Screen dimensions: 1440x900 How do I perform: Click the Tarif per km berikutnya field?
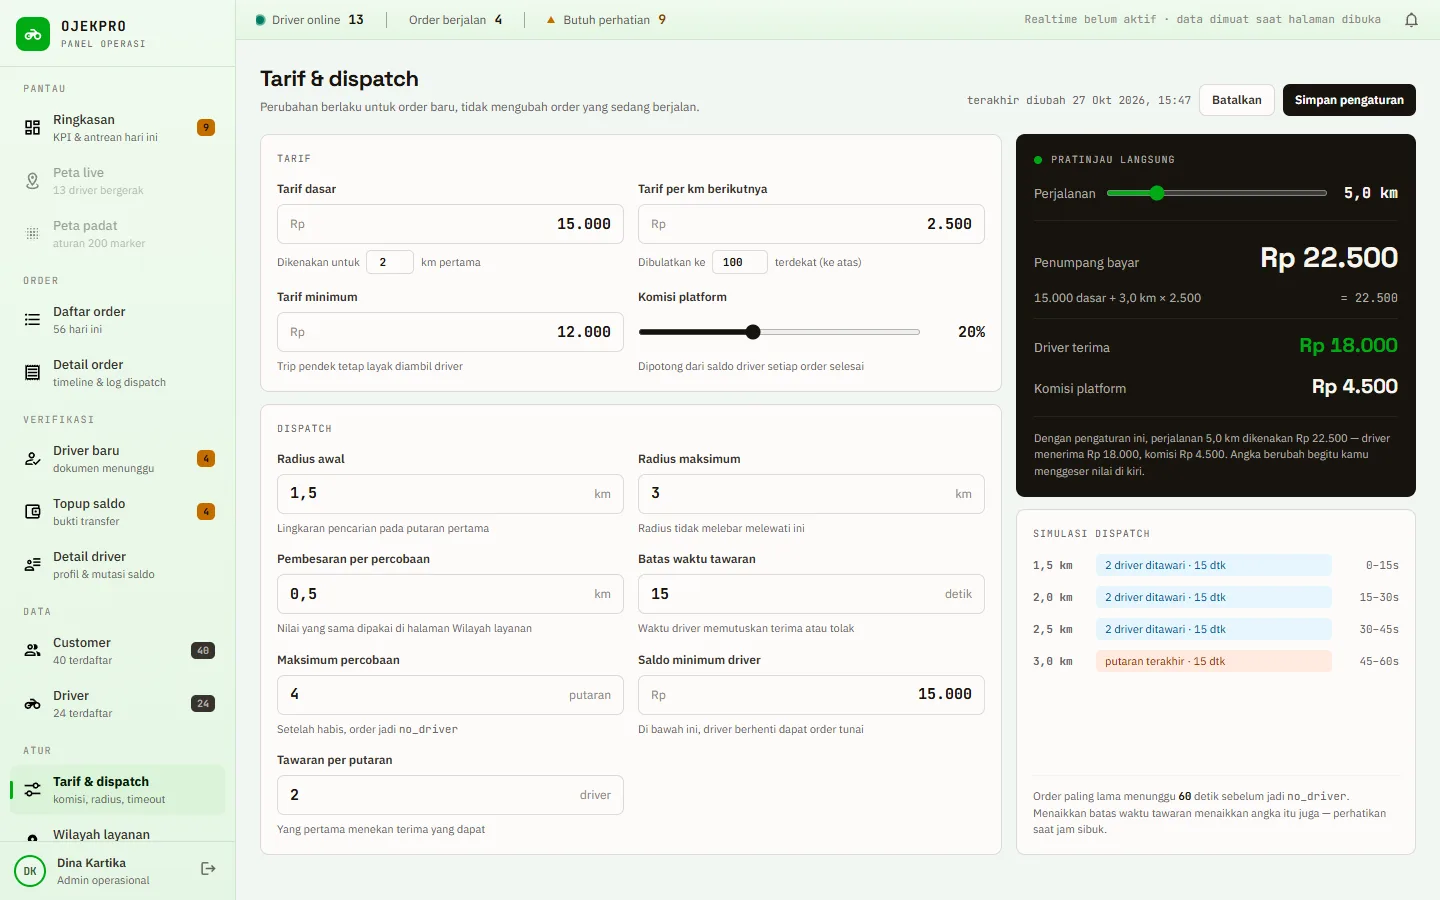pyautogui.click(x=811, y=224)
